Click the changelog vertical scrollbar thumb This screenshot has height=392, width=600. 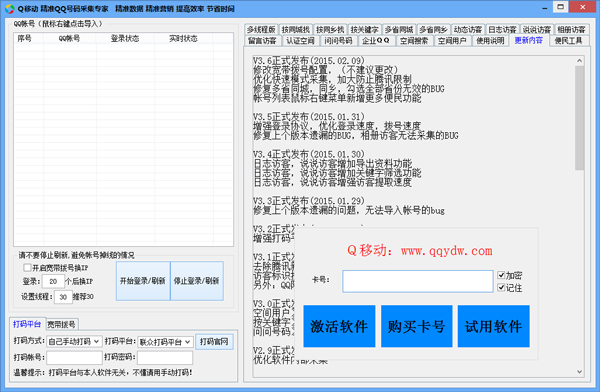click(579, 118)
